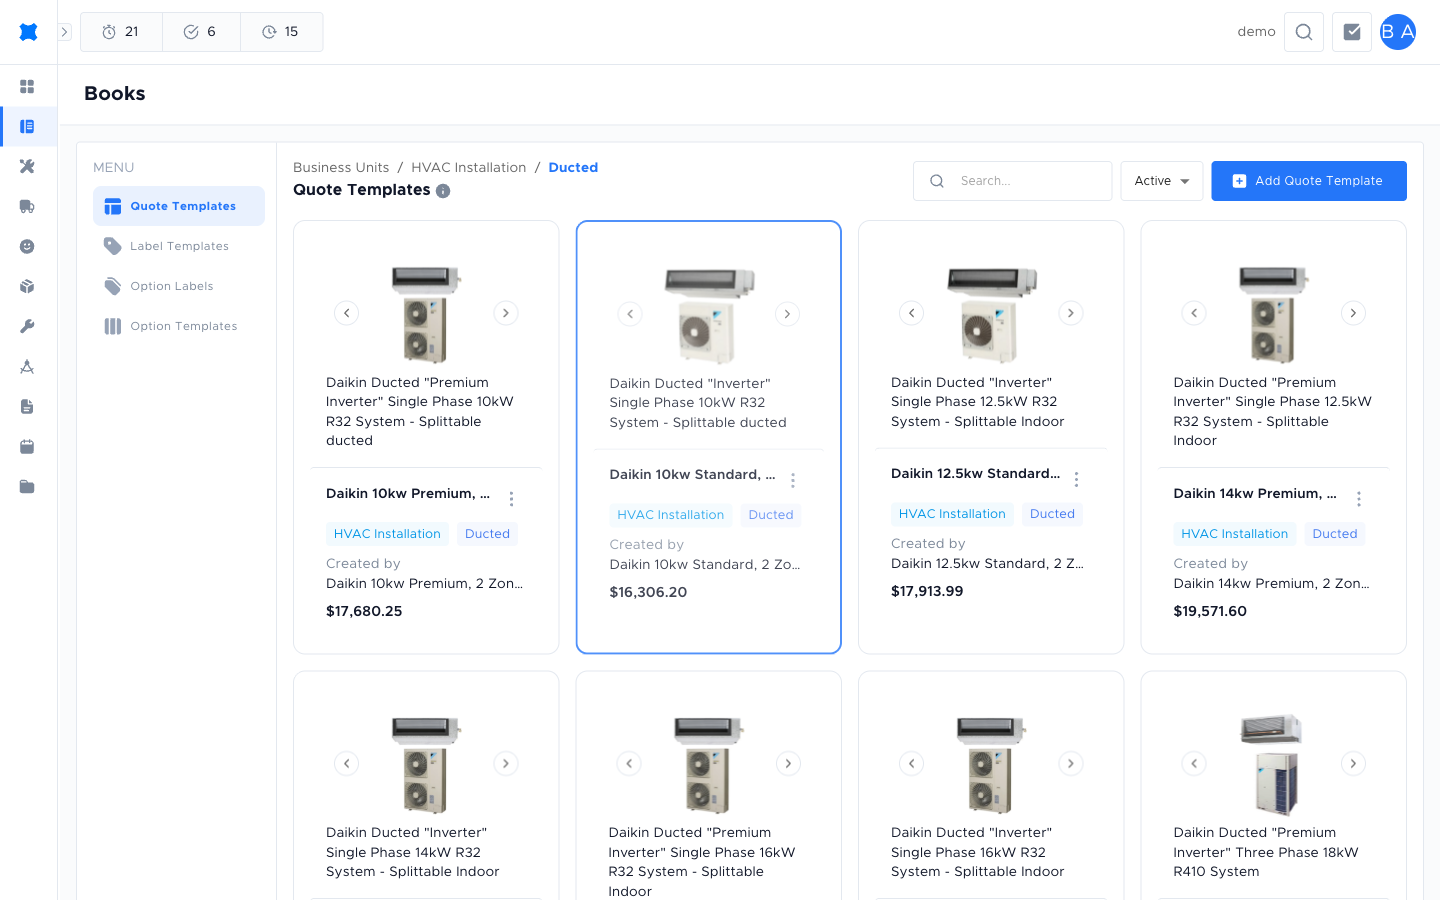Open the box package icon in sidebar
This screenshot has width=1440, height=900.
[27, 287]
